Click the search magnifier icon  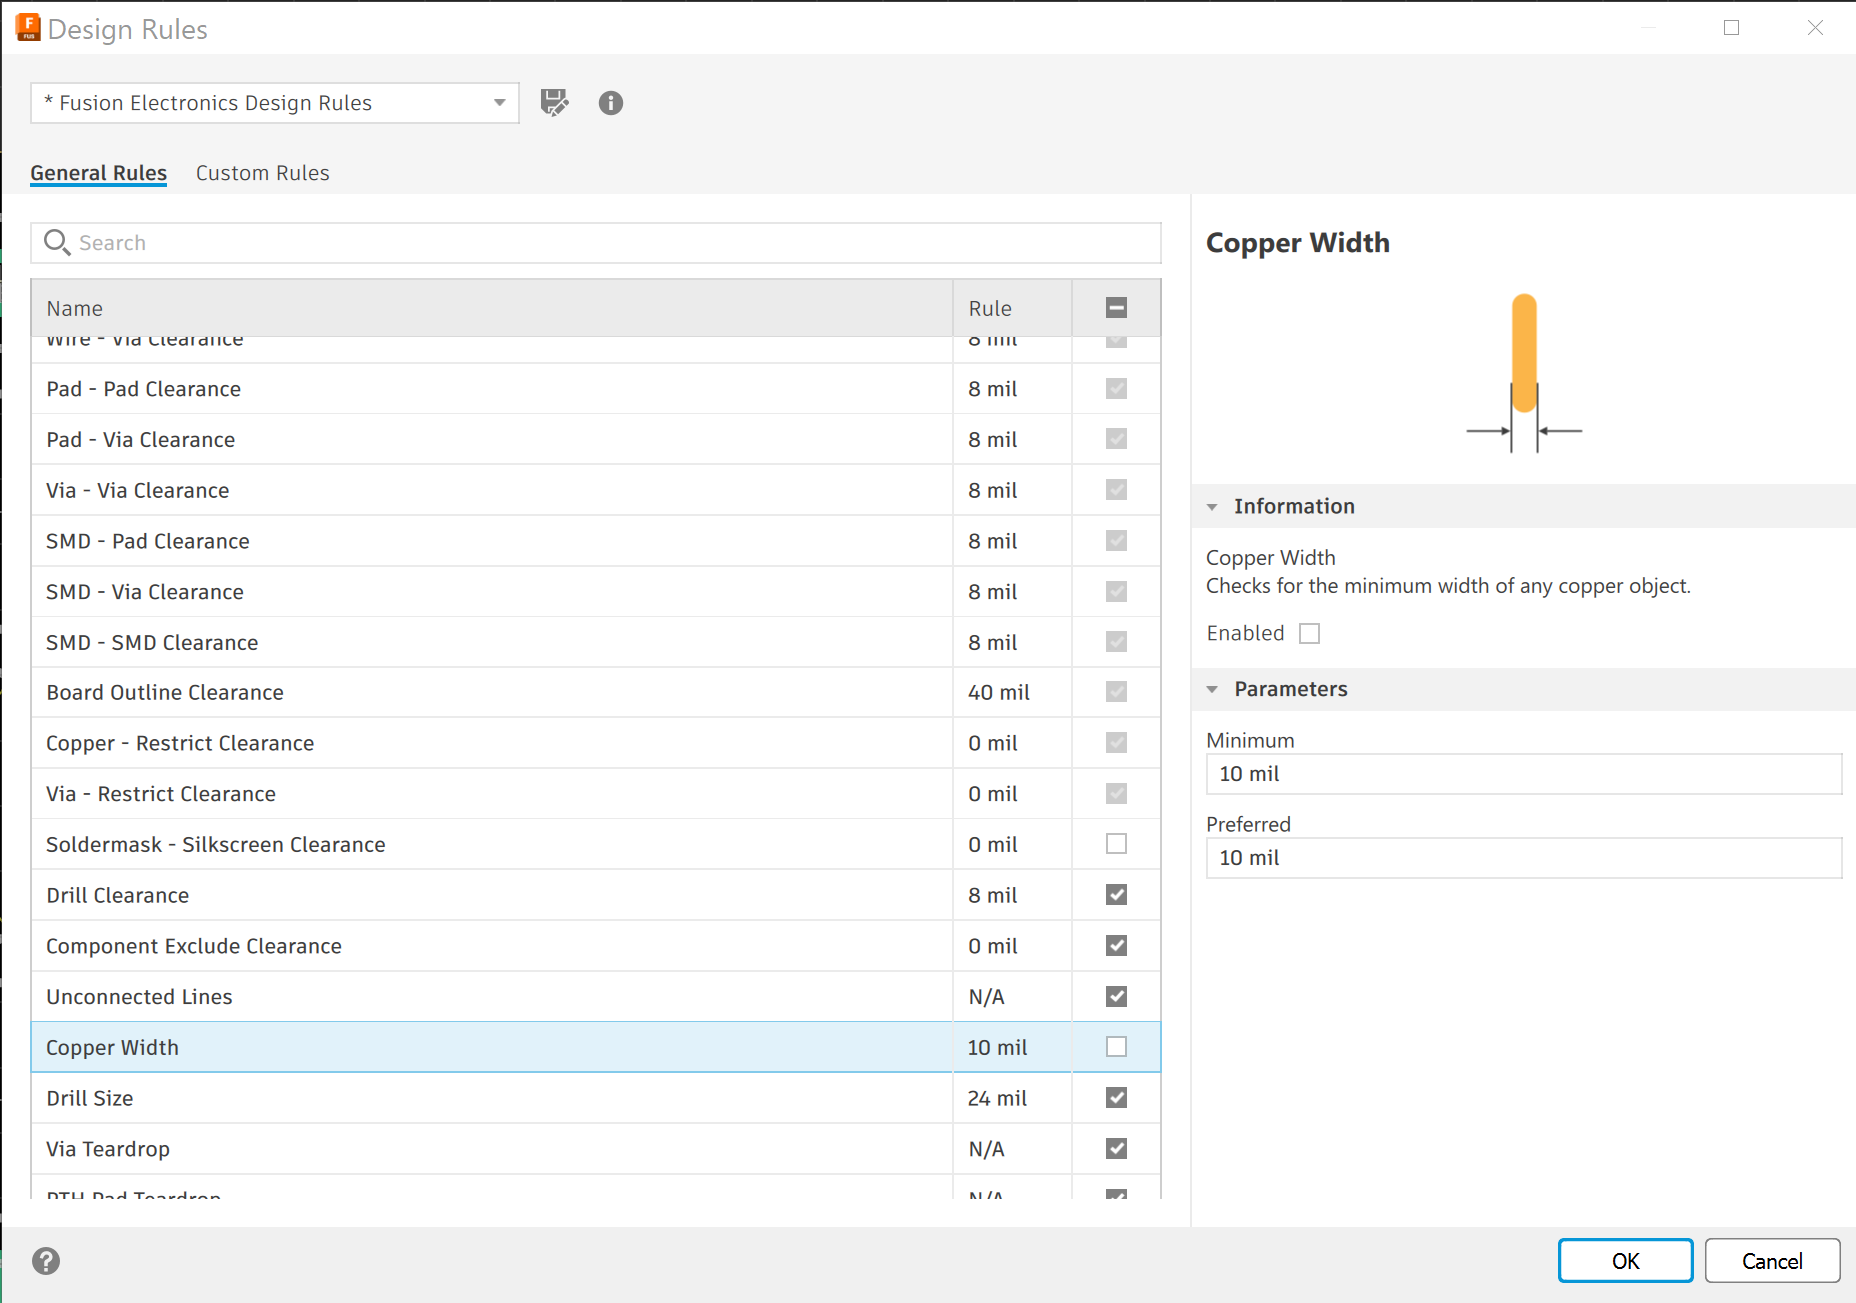(x=57, y=243)
